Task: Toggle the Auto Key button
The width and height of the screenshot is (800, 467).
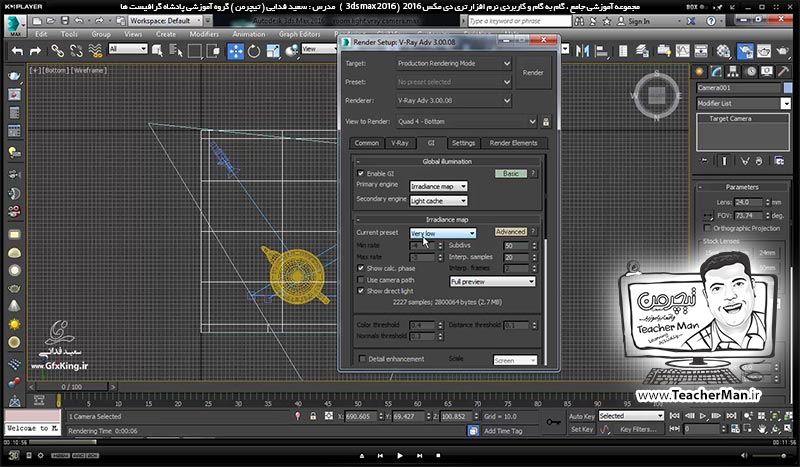Action: coord(582,416)
